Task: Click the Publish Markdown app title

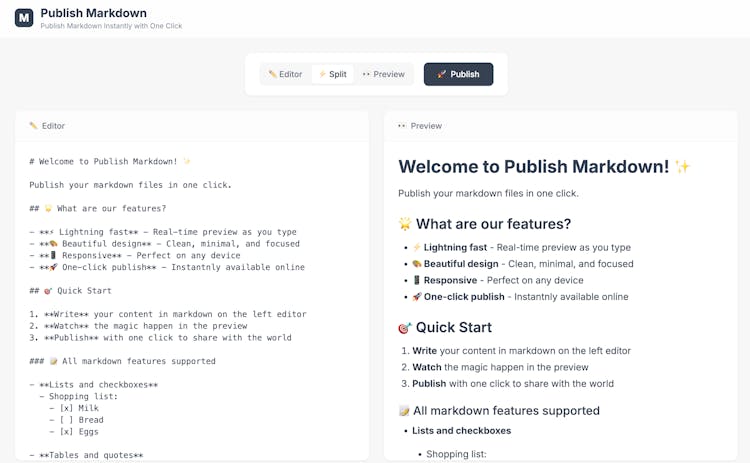Action: tap(93, 13)
